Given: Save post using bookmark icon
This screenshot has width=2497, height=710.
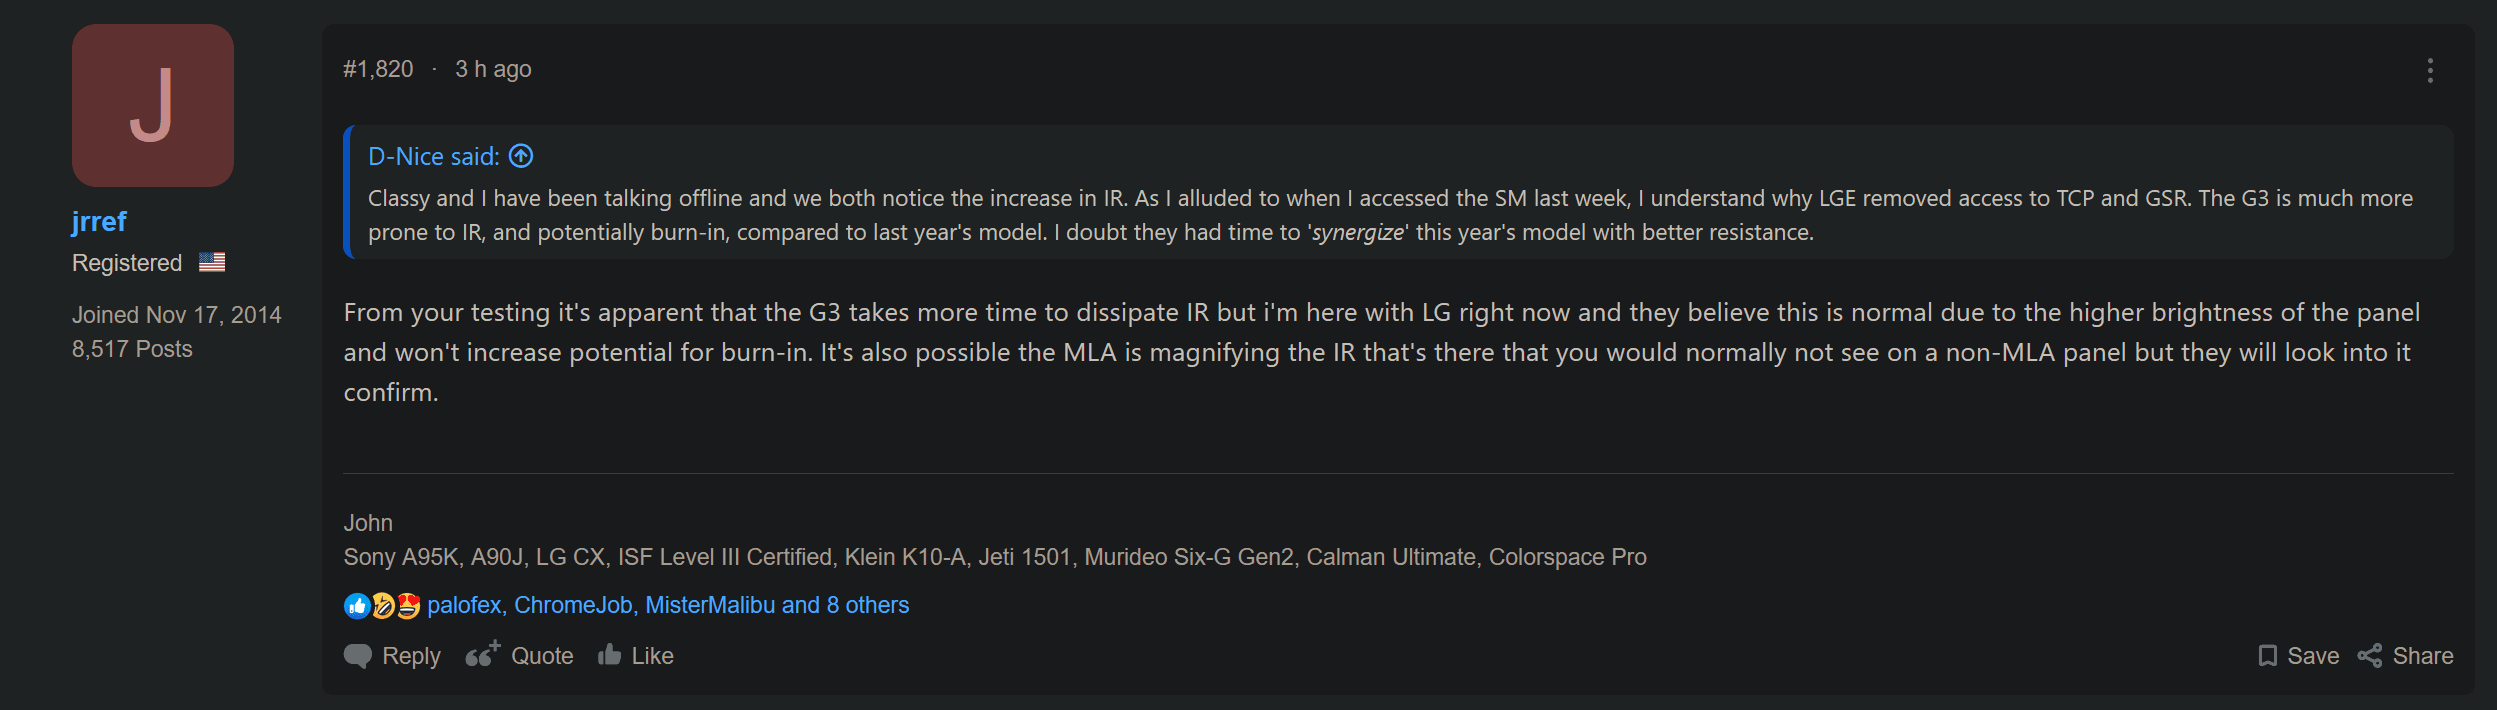Looking at the screenshot, I should click(x=2268, y=656).
